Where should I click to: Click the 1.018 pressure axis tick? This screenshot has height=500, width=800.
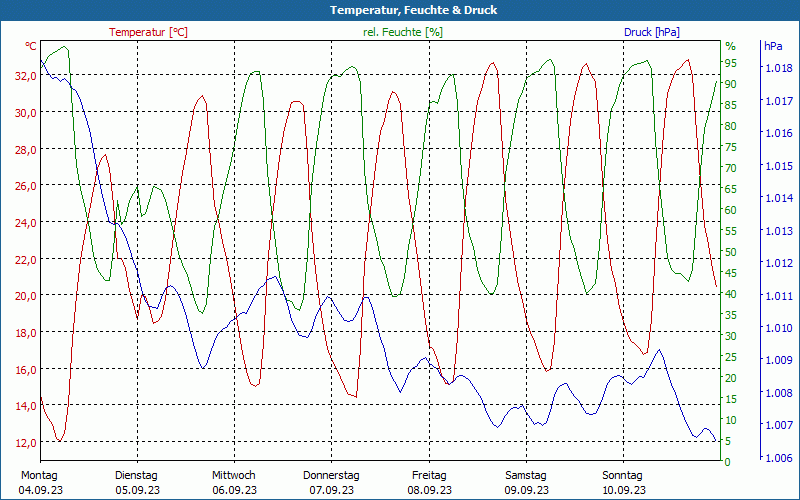[x=778, y=69]
